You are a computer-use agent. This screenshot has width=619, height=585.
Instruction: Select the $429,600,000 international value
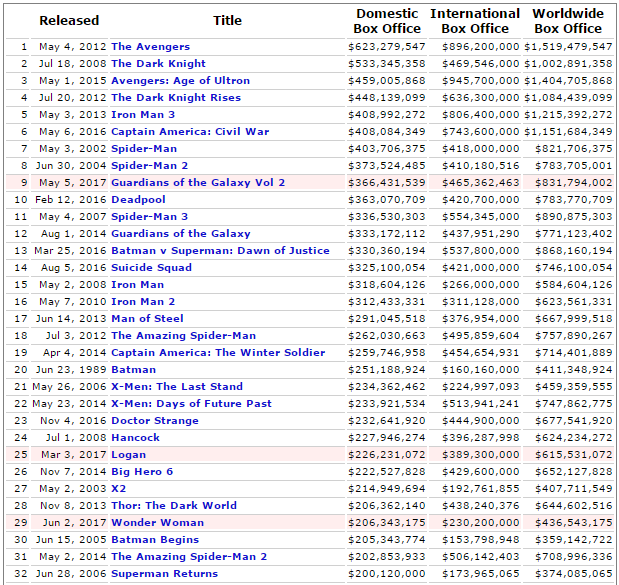coord(480,471)
